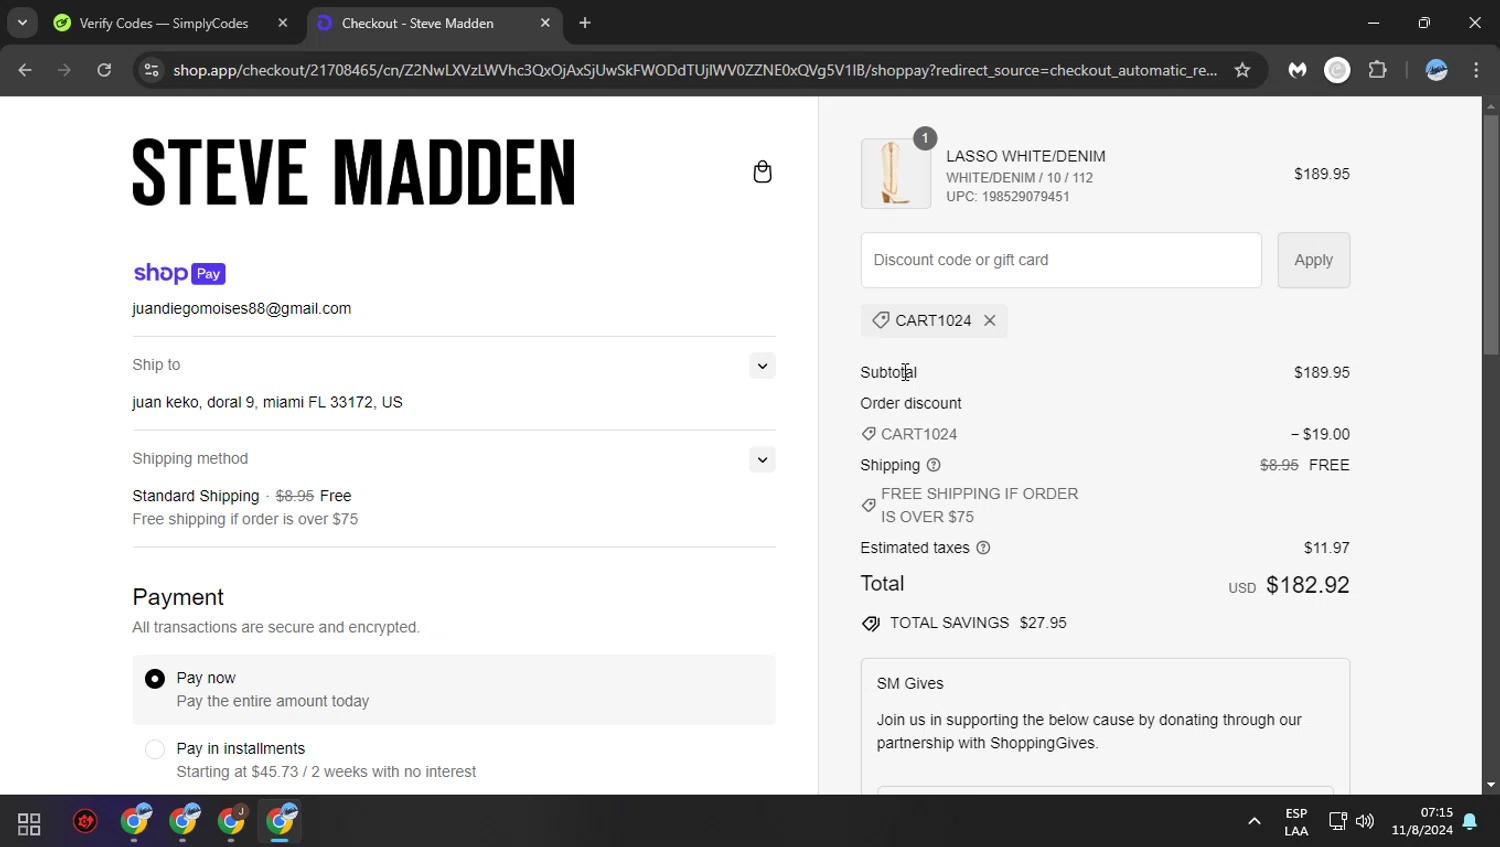1500x847 pixels.
Task: Bookmark this page with the star icon
Action: click(x=1242, y=70)
